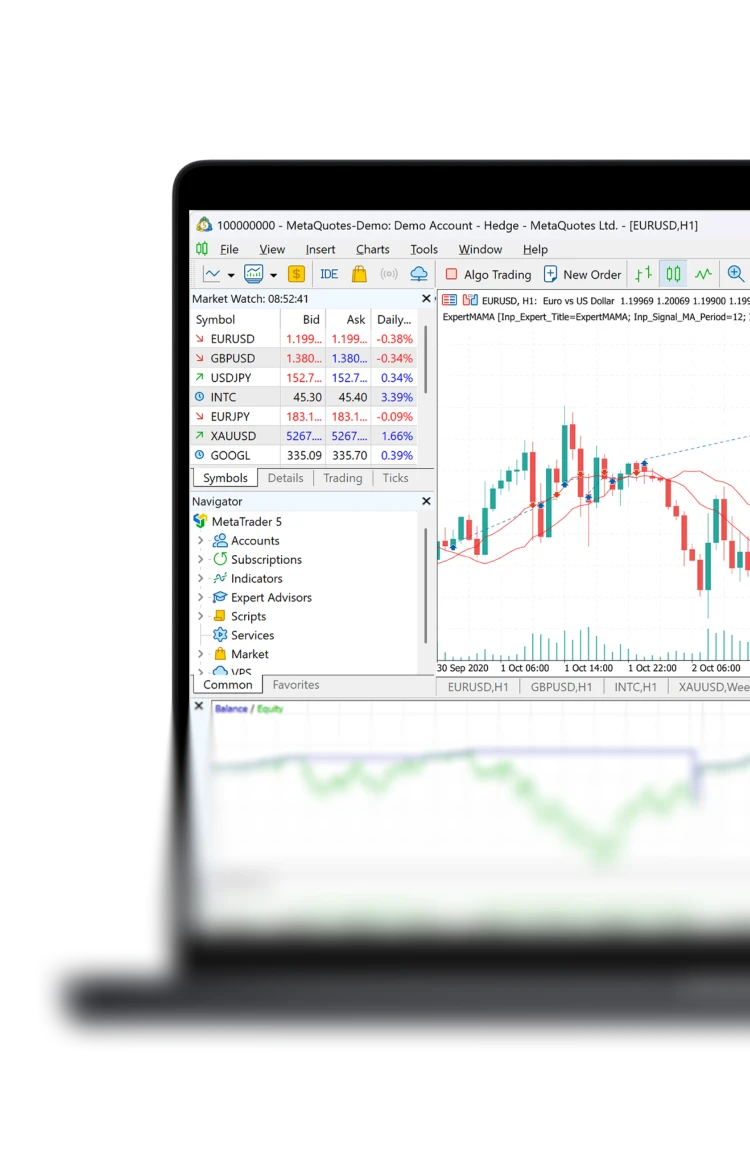The image size is (750, 1172).
Task: Click the Accounts people icon
Action: point(220,540)
